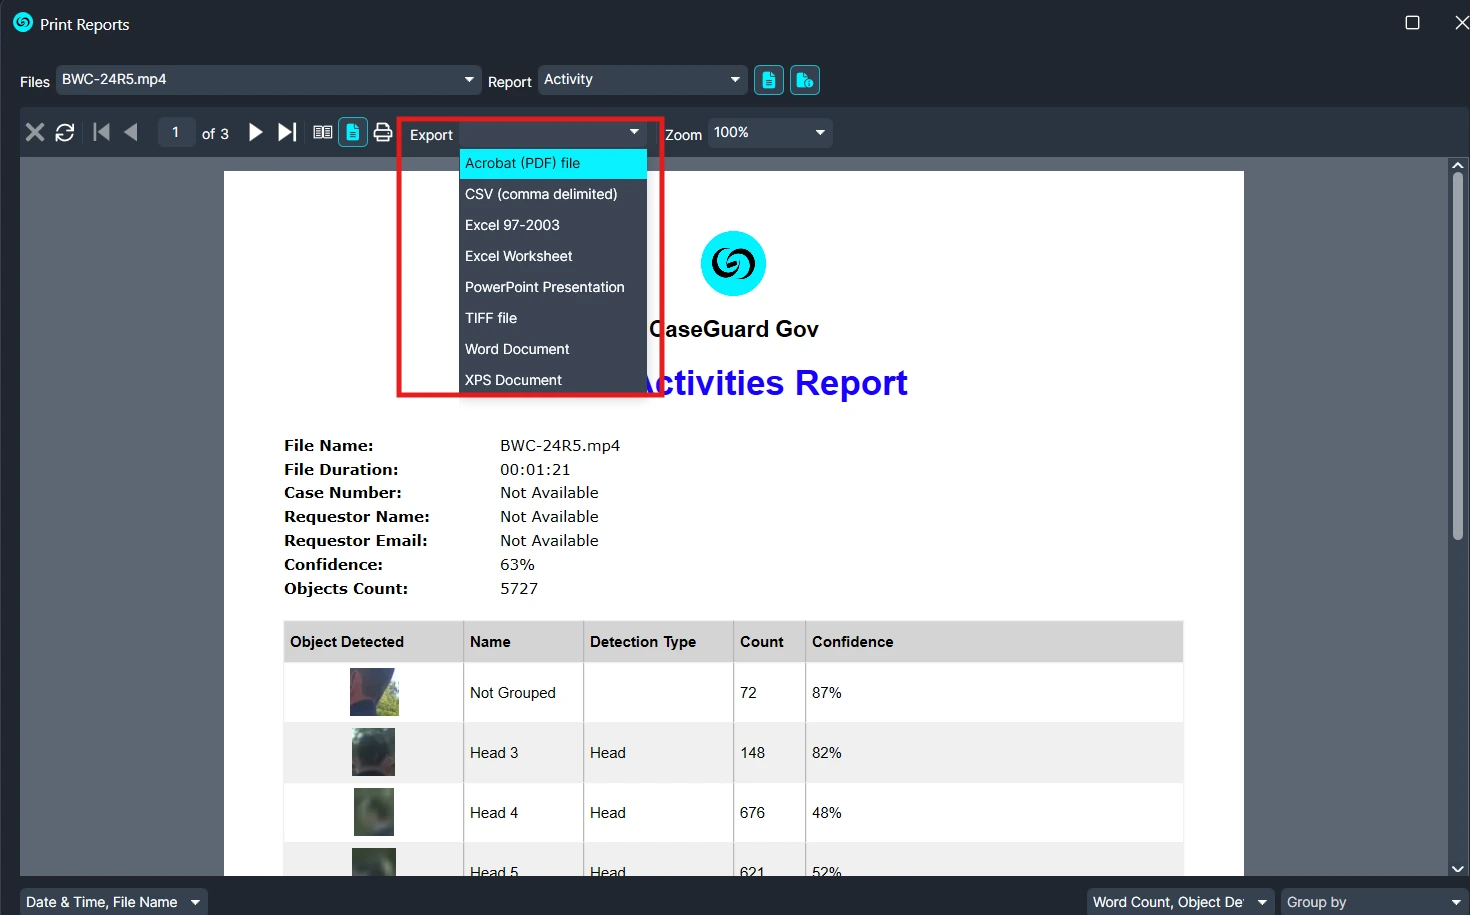Image resolution: width=1470 pixels, height=915 pixels.
Task: Open the Report type dropdown showing Activity
Action: tap(643, 80)
